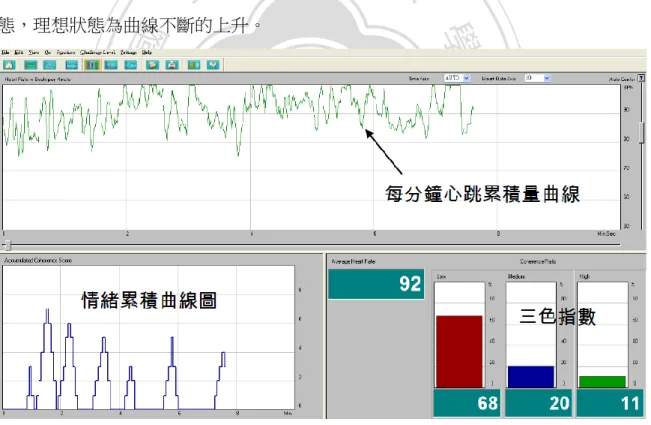
Task: Click the open folder toolbar icon
Action: [x=152, y=65]
